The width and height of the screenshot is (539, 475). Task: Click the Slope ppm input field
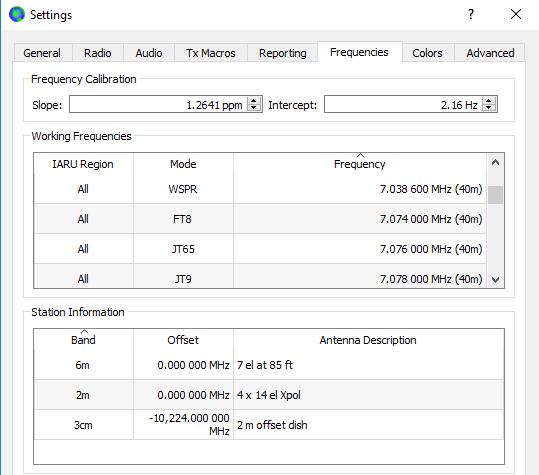pos(159,104)
